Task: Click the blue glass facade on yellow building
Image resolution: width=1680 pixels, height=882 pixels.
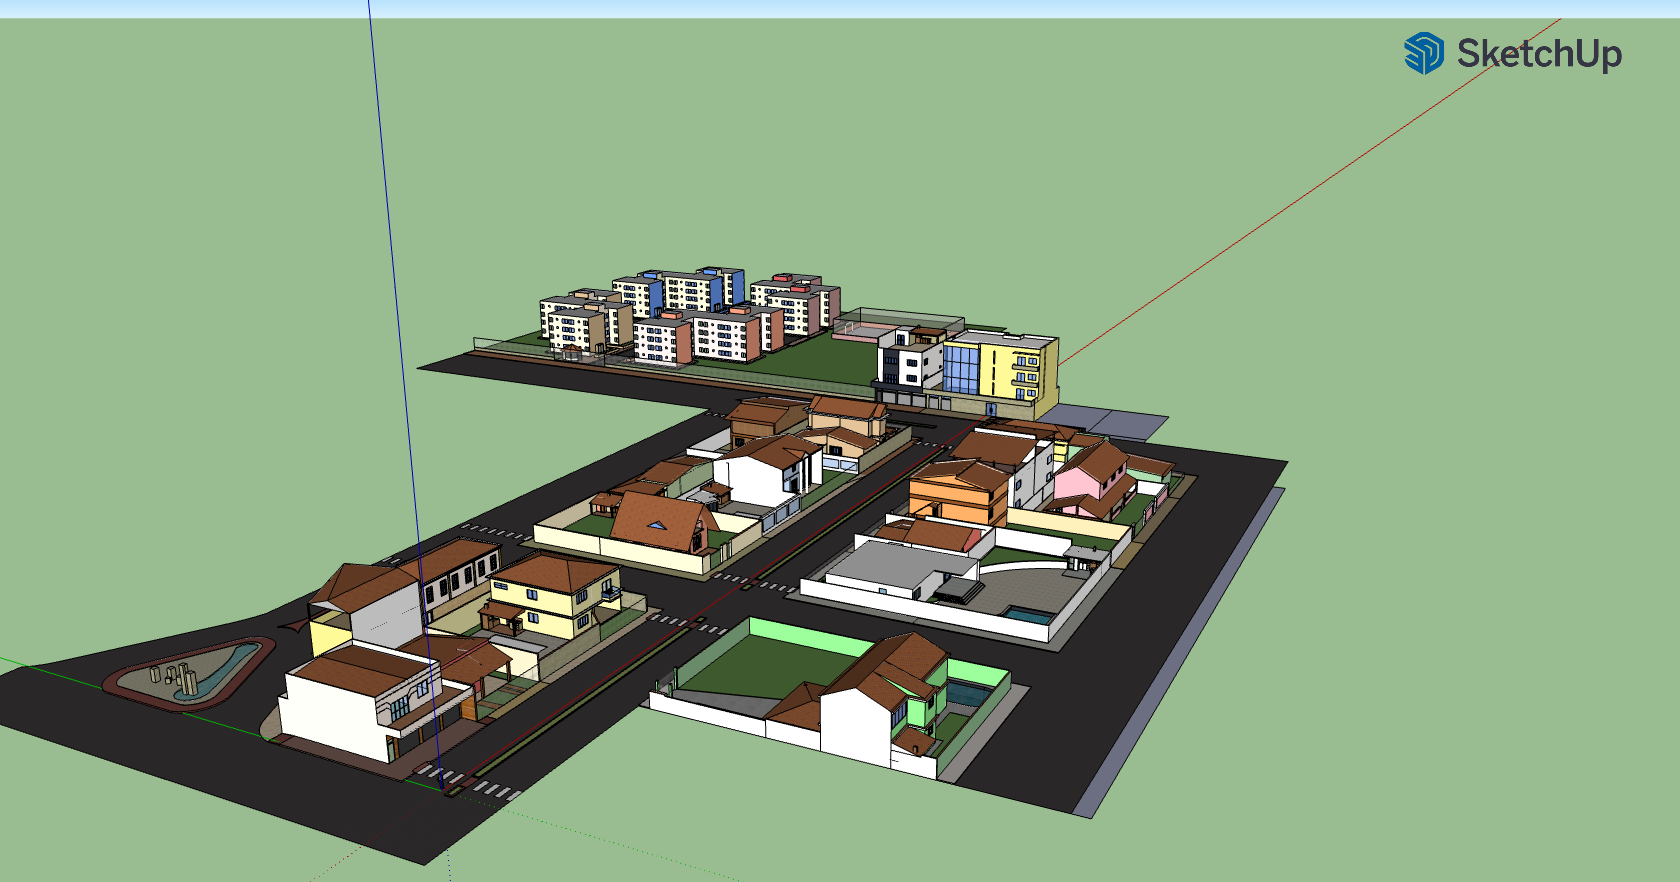Action: pos(961,369)
